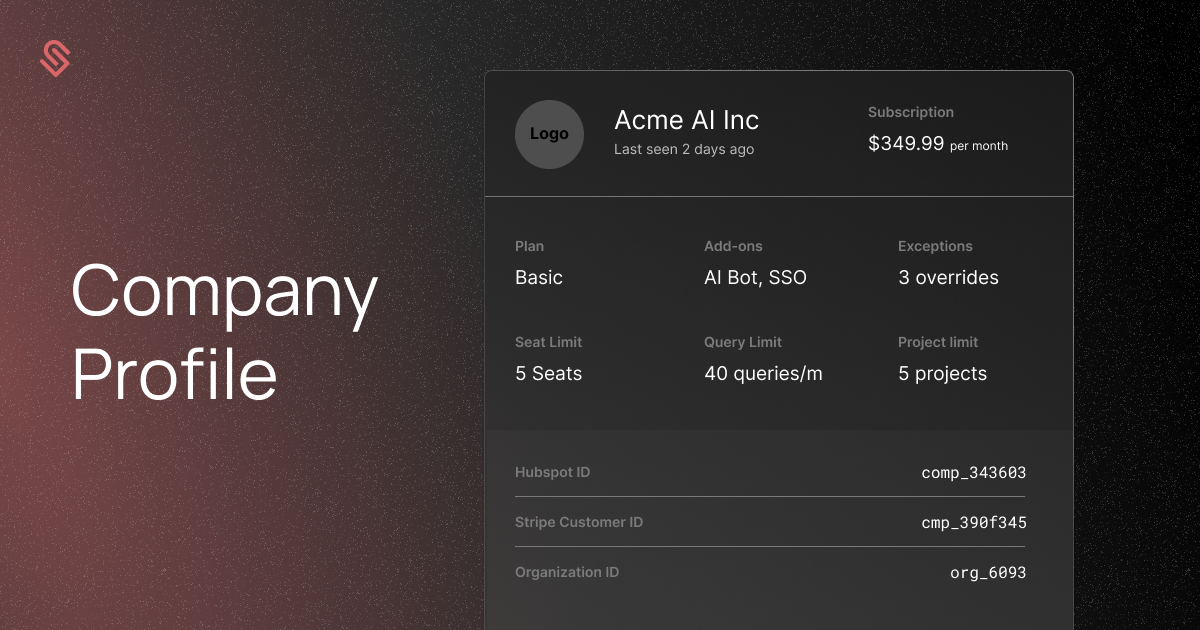Click the Last seen 2 days ago text

pyautogui.click(x=684, y=149)
